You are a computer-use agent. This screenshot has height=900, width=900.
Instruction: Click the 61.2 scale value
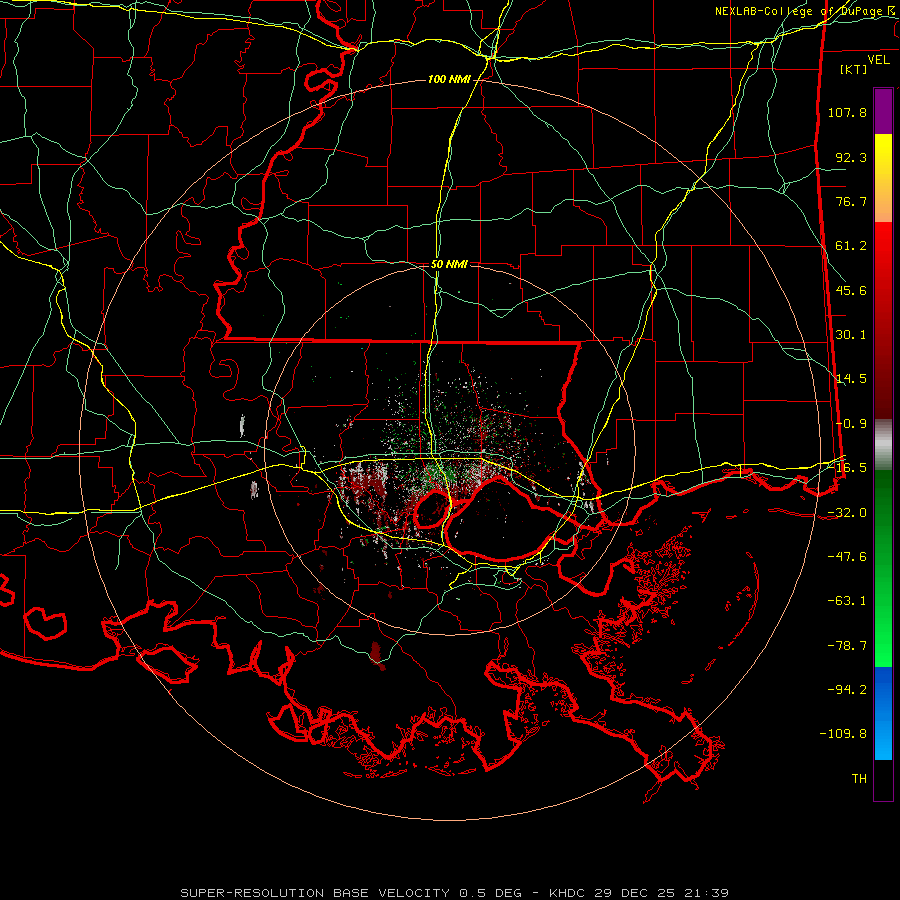[851, 246]
